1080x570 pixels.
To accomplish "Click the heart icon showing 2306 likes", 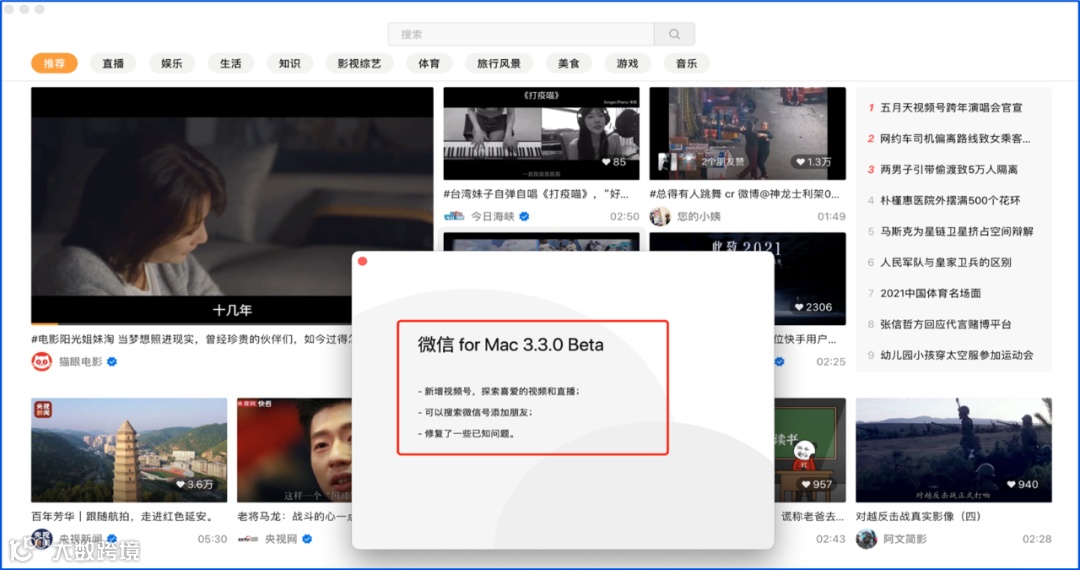I will point(799,307).
